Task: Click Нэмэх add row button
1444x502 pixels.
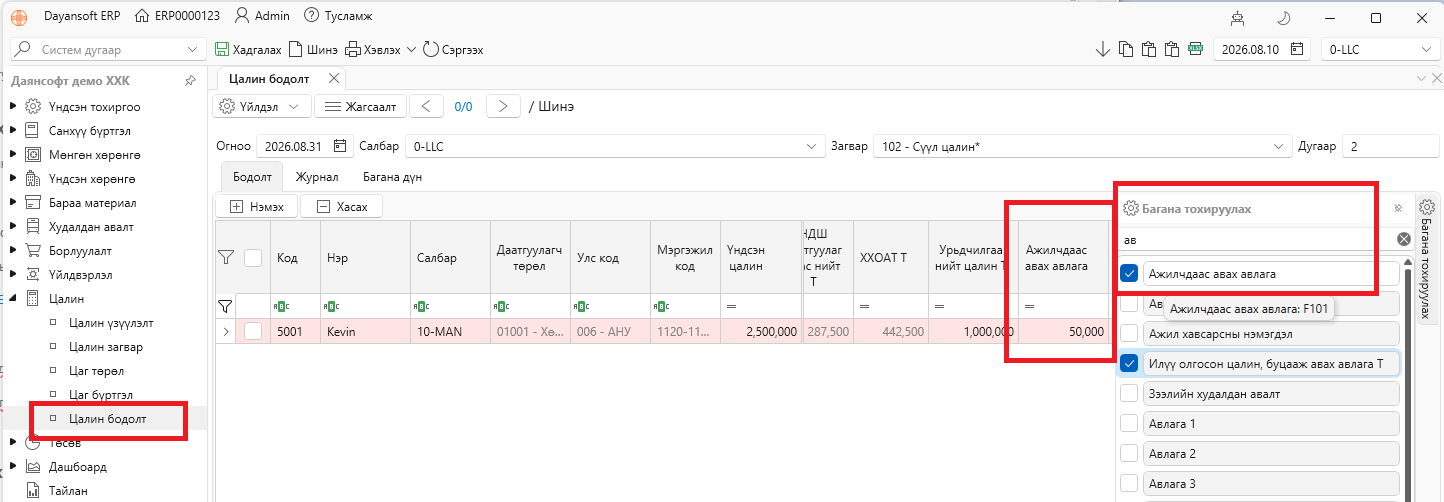Action: pyautogui.click(x=257, y=207)
